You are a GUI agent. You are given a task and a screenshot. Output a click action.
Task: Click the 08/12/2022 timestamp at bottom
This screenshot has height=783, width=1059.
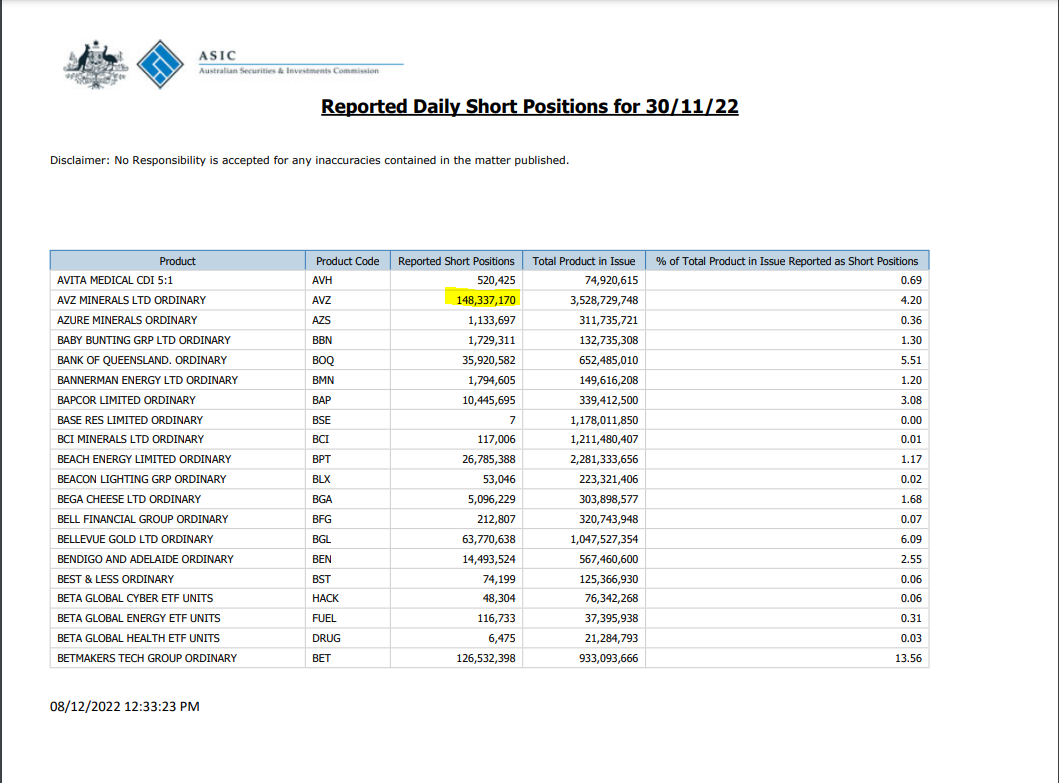pos(124,707)
